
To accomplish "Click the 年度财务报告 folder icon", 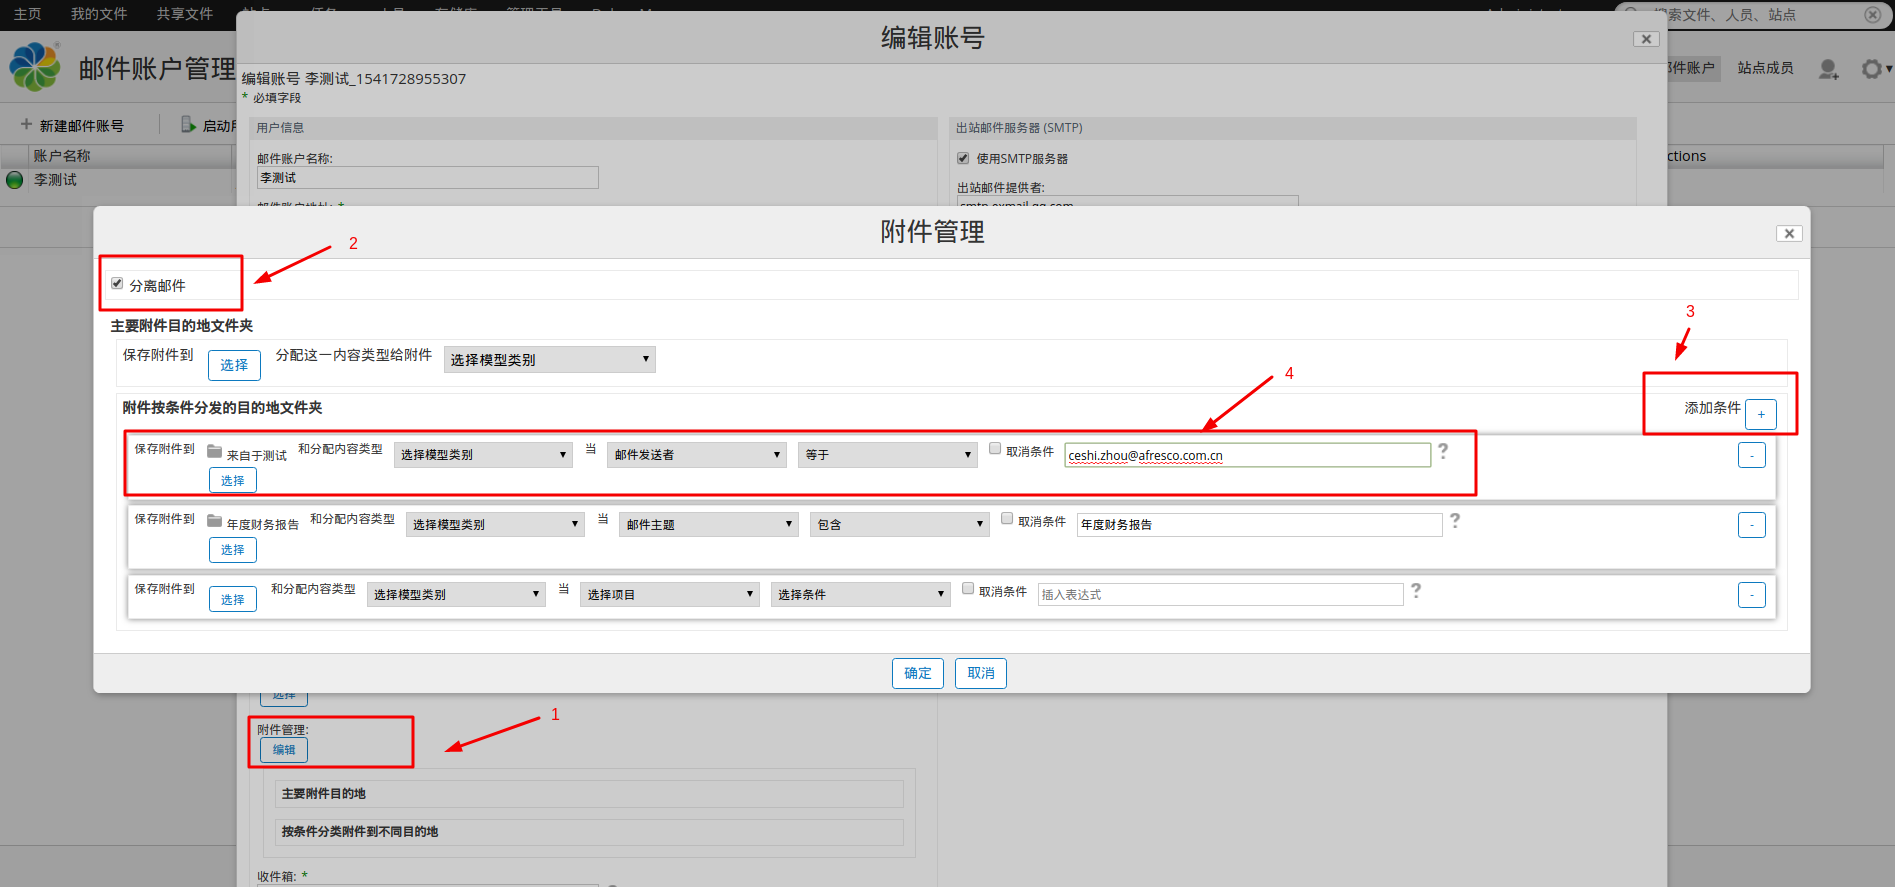I will click(215, 521).
